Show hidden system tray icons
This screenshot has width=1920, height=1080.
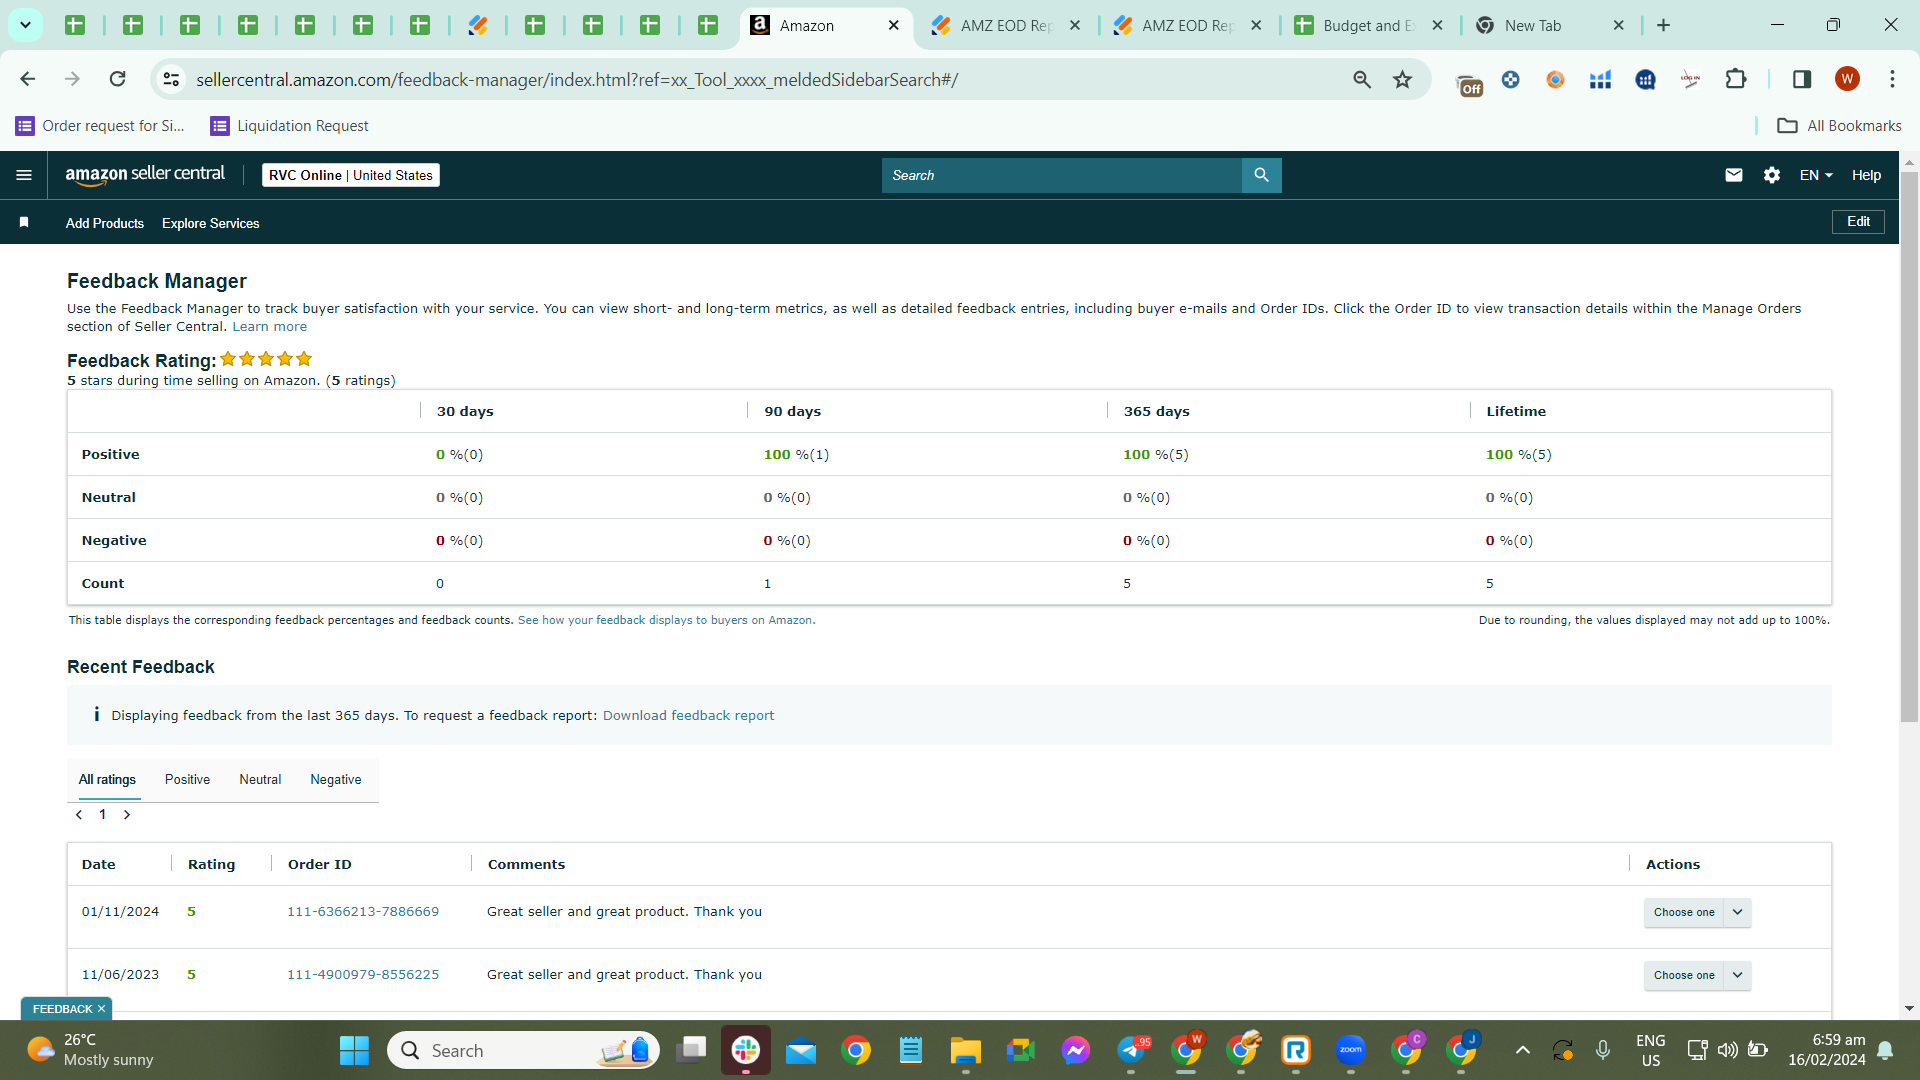pyautogui.click(x=1522, y=1050)
